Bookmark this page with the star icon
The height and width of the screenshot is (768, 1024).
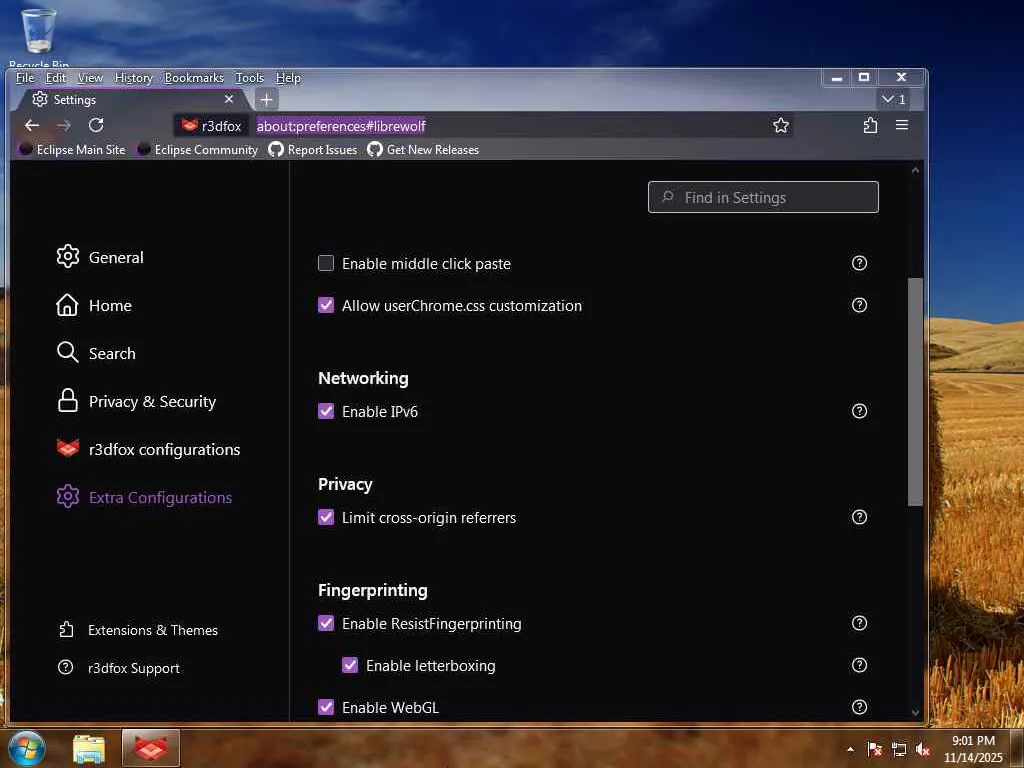tap(781, 125)
